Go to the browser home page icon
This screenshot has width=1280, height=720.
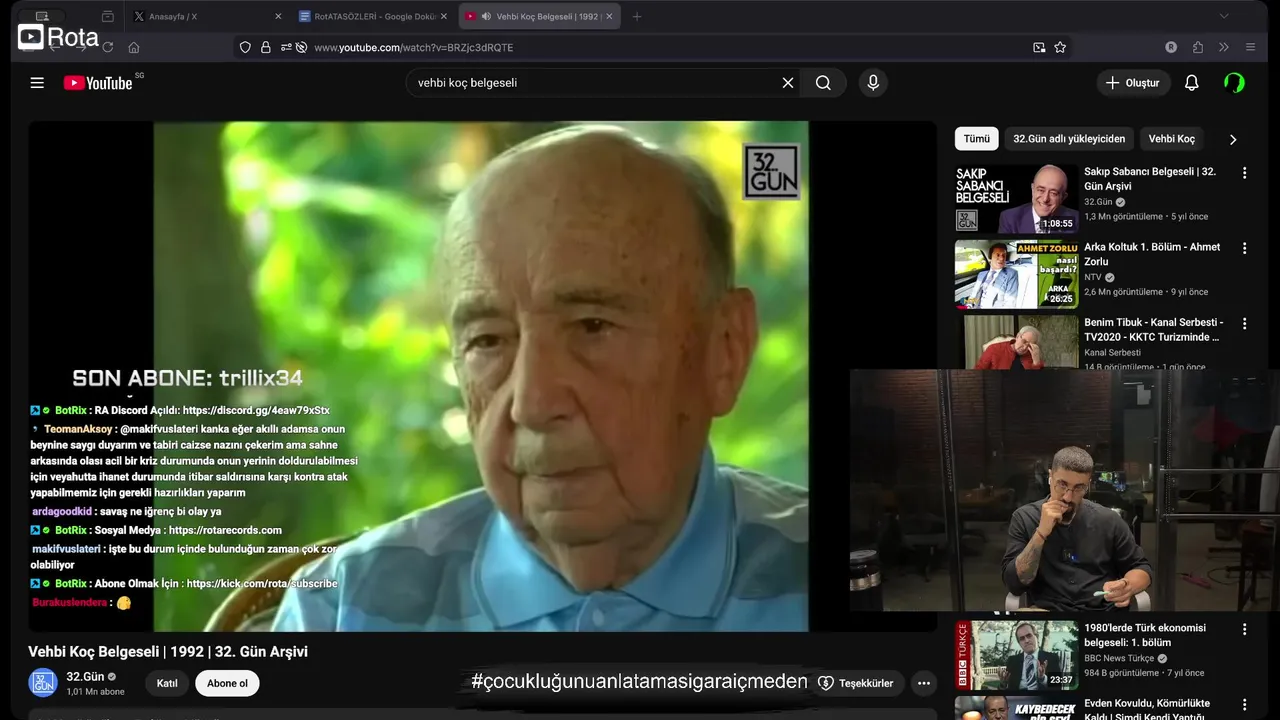click(134, 47)
